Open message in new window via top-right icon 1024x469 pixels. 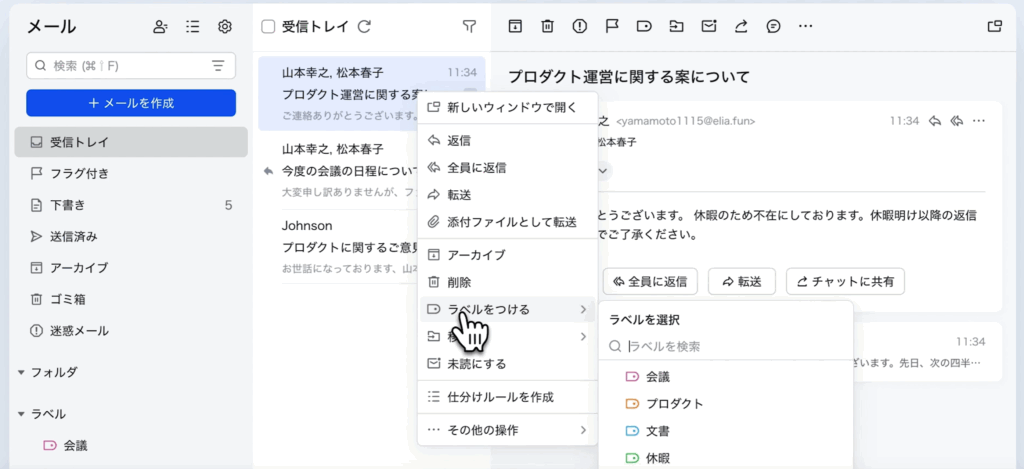click(x=993, y=26)
